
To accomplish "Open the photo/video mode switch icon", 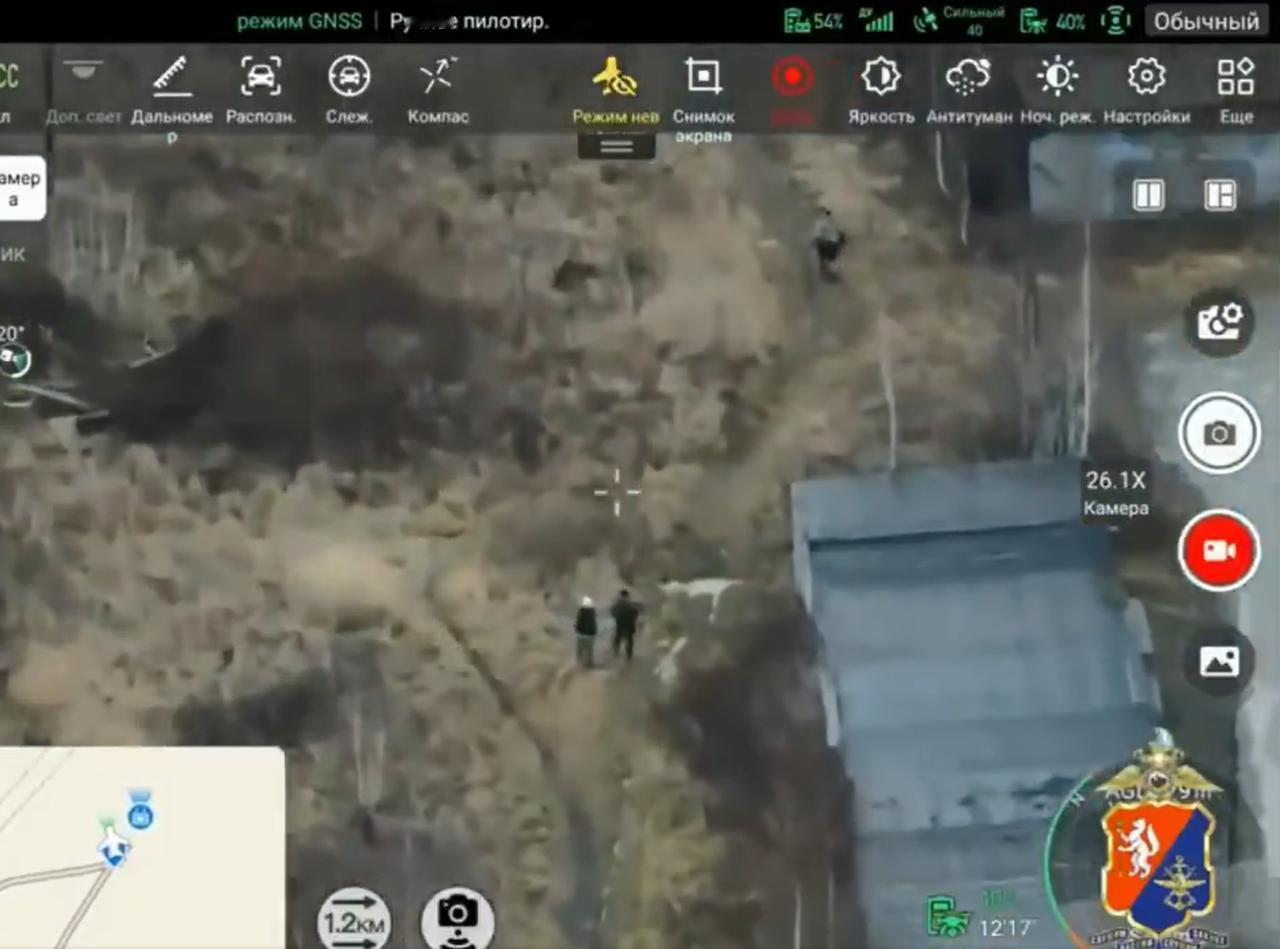I will pos(1220,322).
